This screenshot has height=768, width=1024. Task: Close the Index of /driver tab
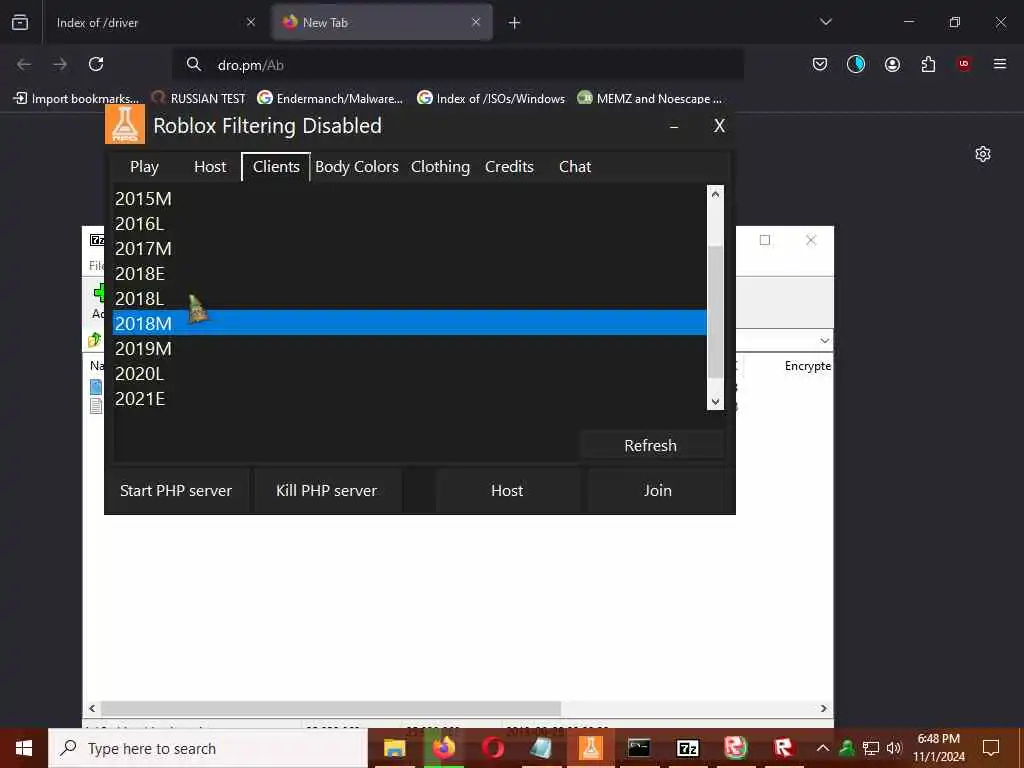[251, 22]
